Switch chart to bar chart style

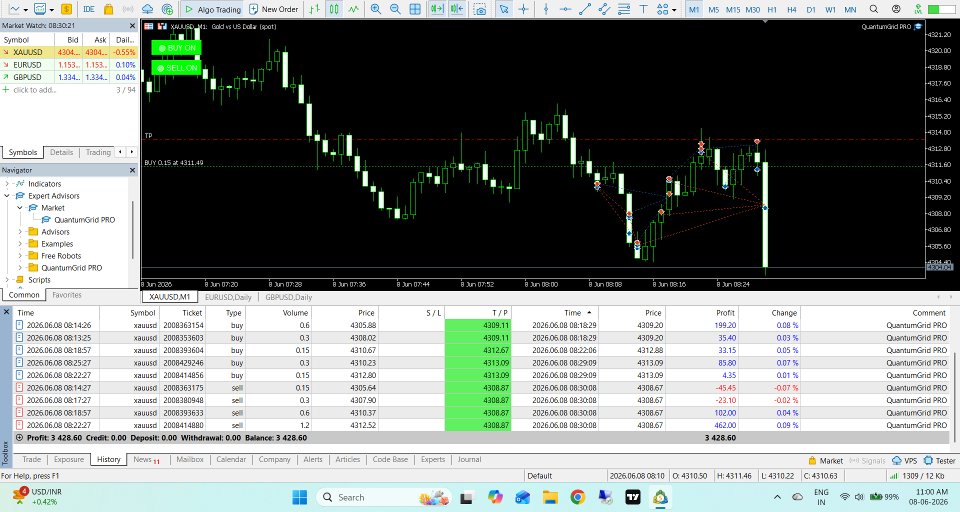[x=315, y=9]
